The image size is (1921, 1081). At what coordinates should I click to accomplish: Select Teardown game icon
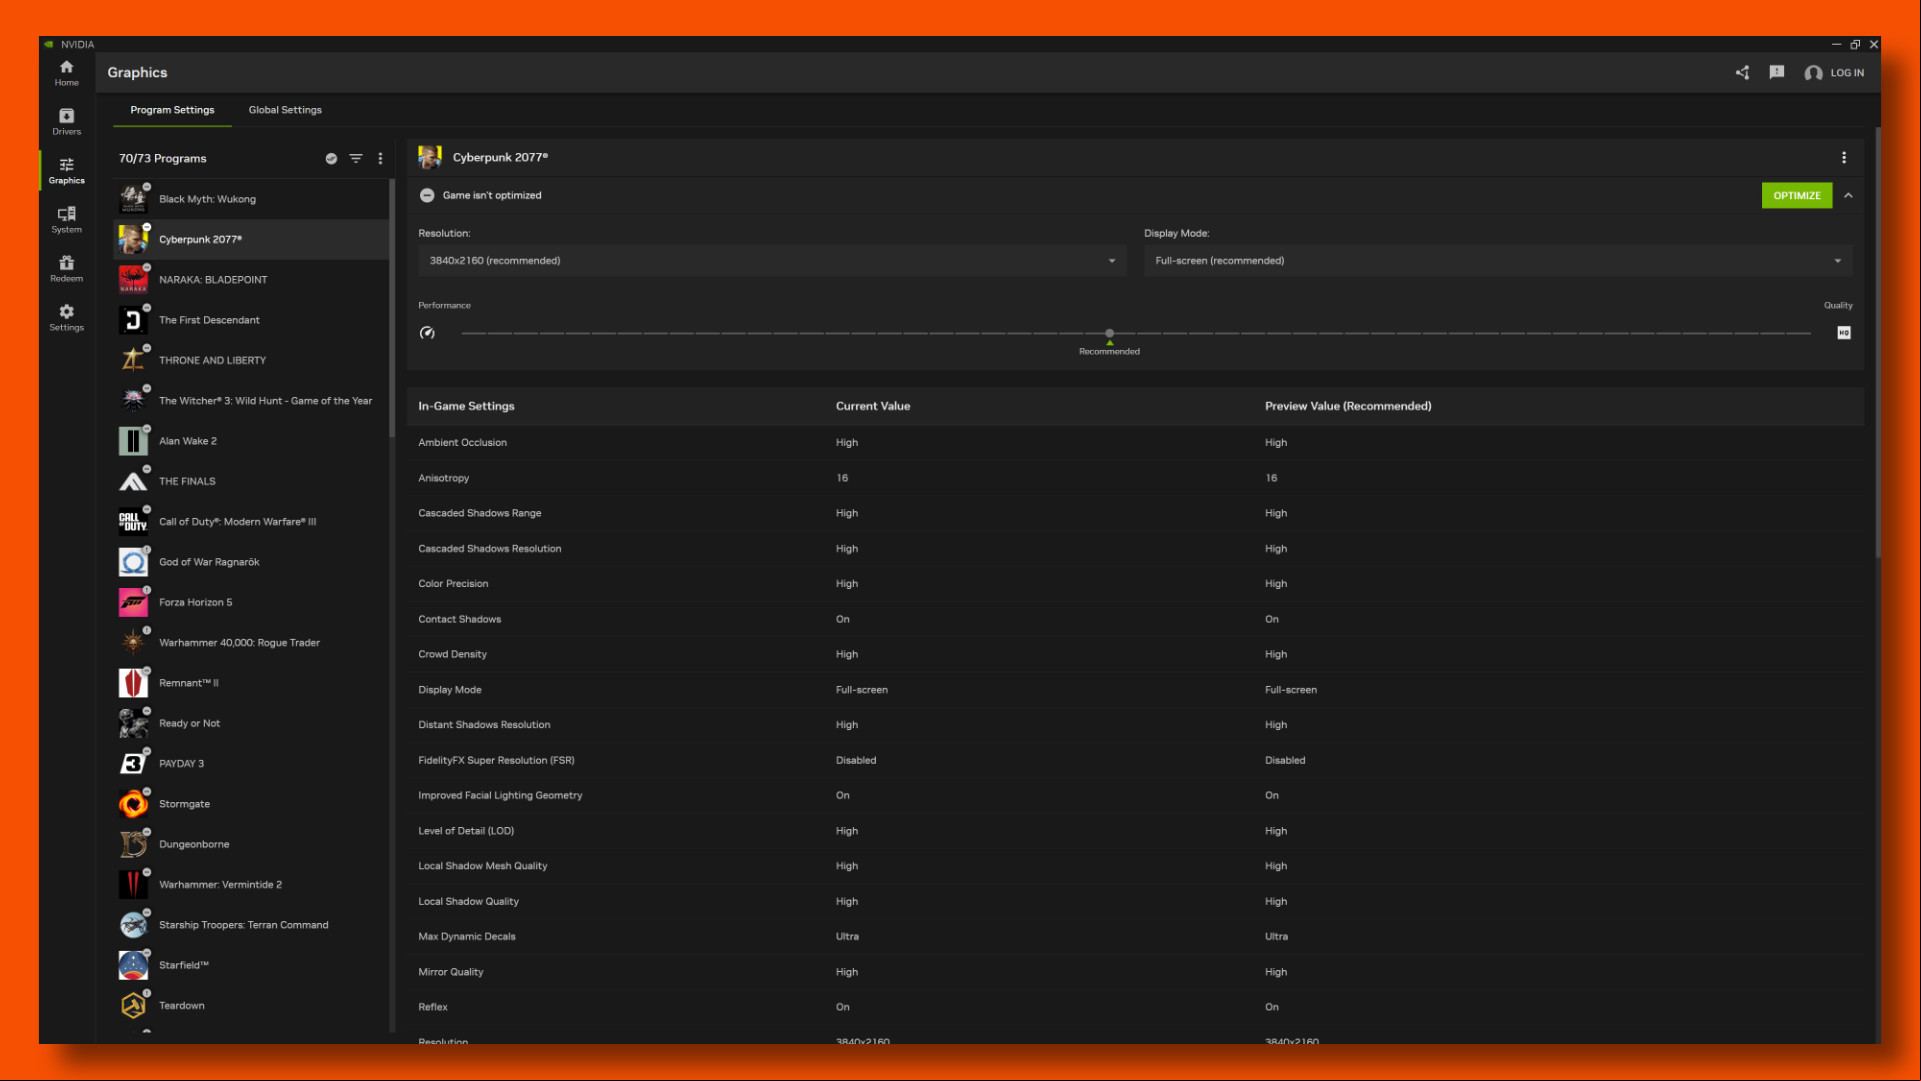click(x=133, y=1006)
